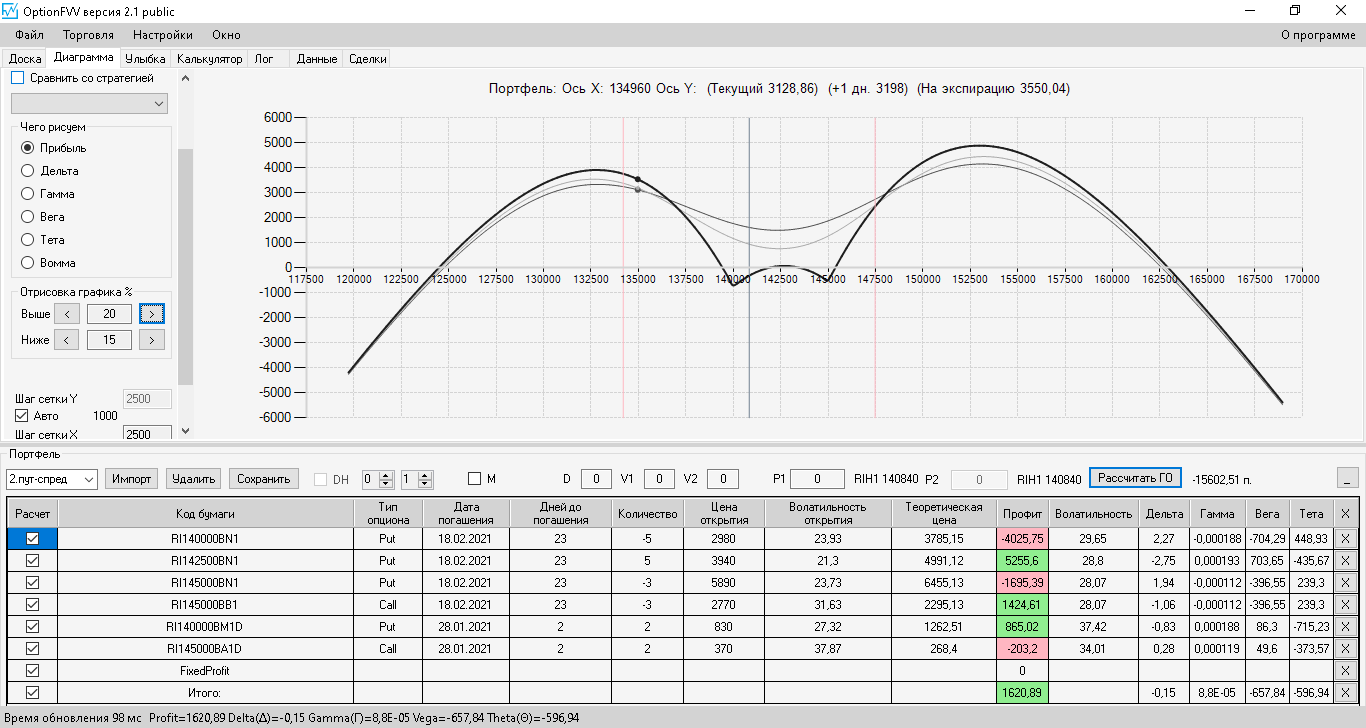The image size is (1366, 728).
Task: Open the strategy comparison dropdown
Action: (x=89, y=104)
